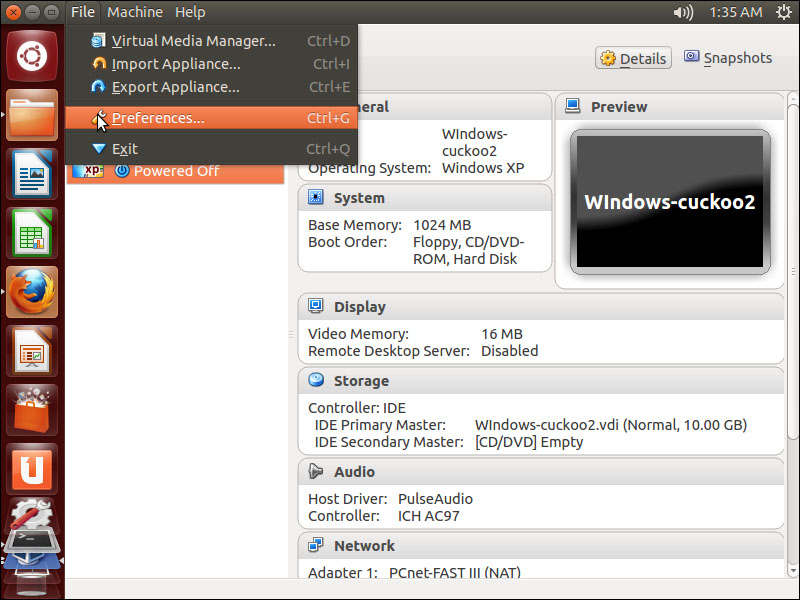This screenshot has height=600, width=800.
Task: Click the Import Appliance arrow icon
Action: pyautogui.click(x=99, y=63)
